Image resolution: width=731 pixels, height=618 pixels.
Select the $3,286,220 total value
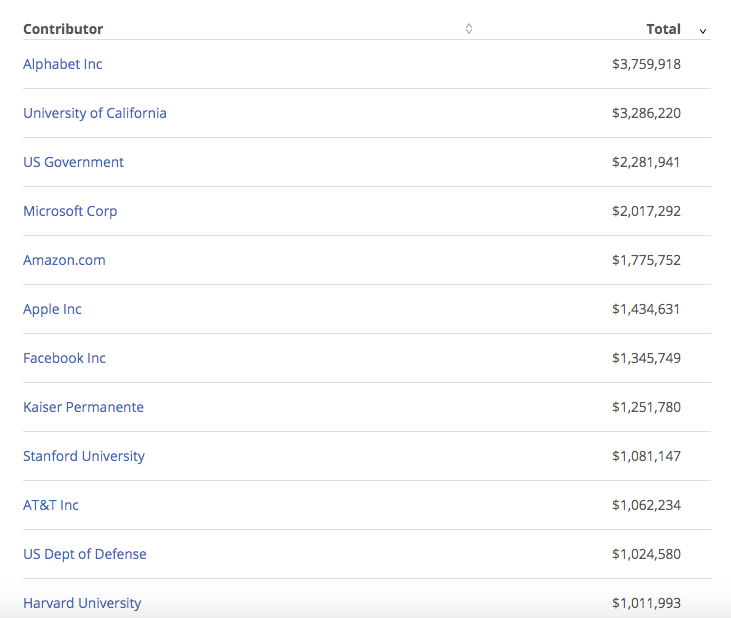coord(646,113)
